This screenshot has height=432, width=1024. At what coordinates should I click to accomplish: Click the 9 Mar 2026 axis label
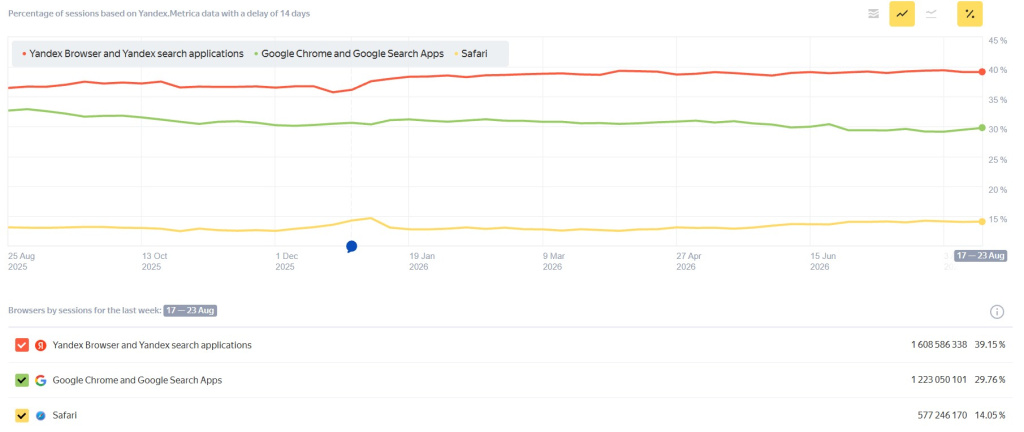pyautogui.click(x=552, y=261)
